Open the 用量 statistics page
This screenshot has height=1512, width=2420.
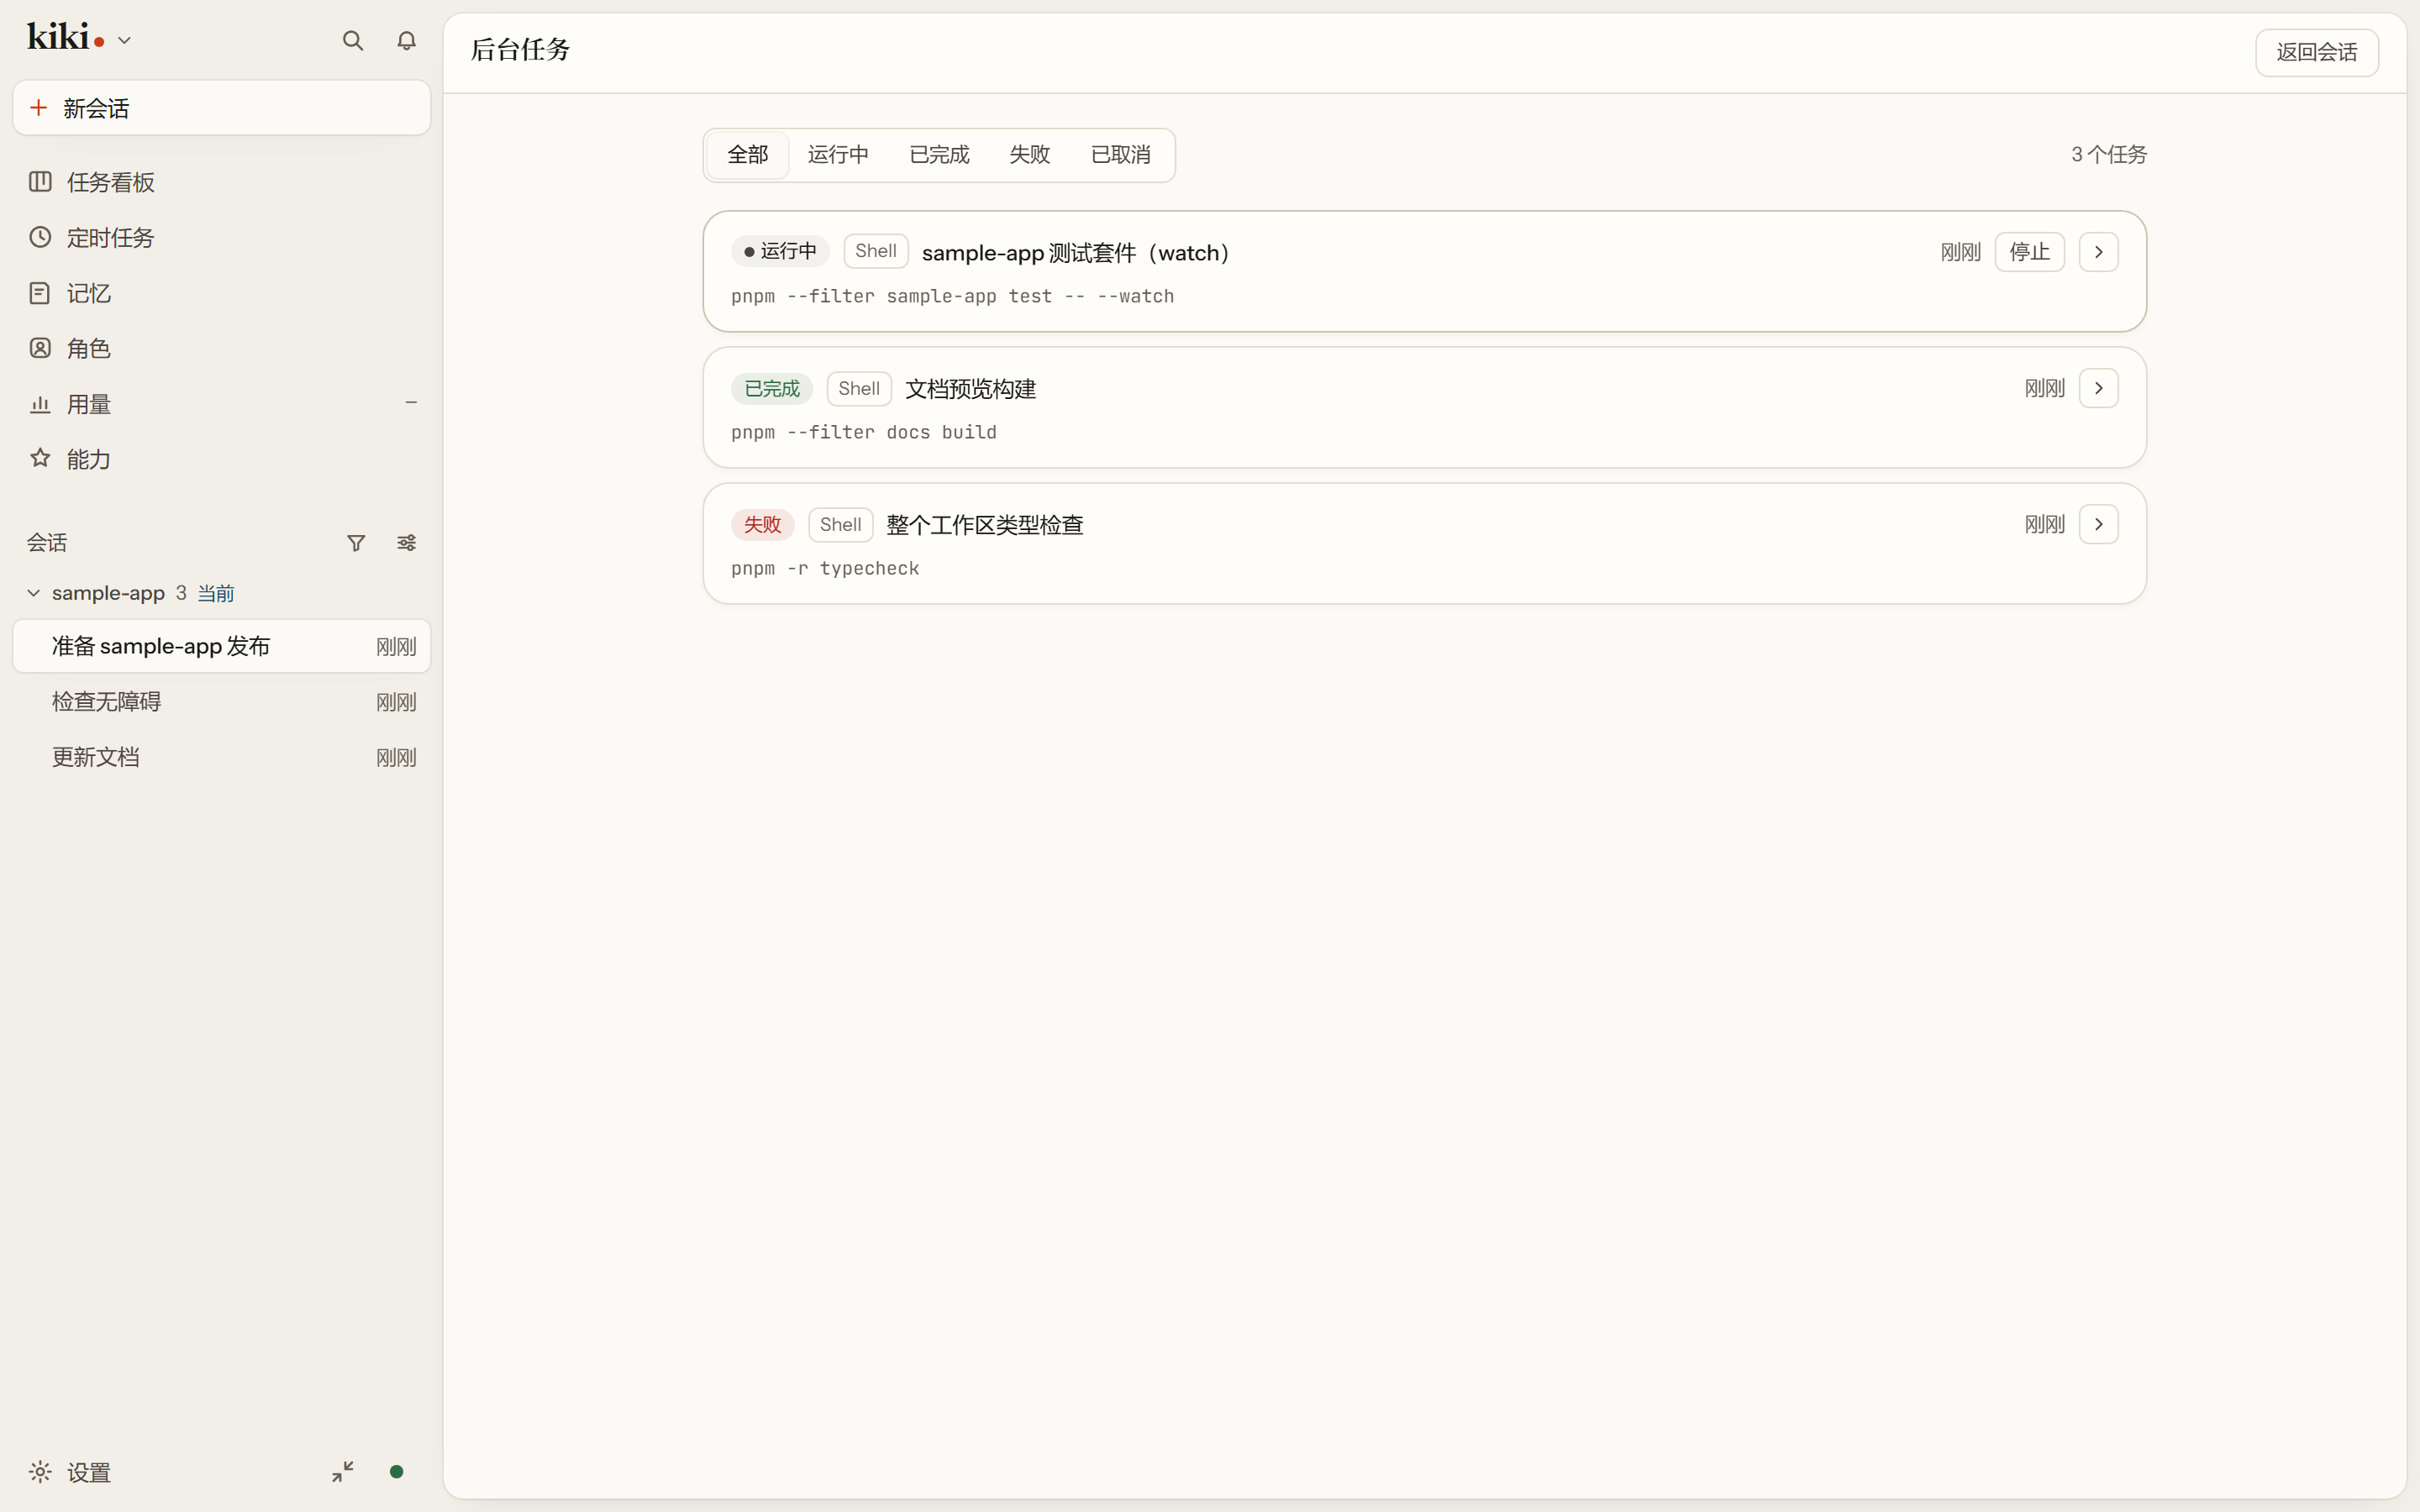[221, 404]
